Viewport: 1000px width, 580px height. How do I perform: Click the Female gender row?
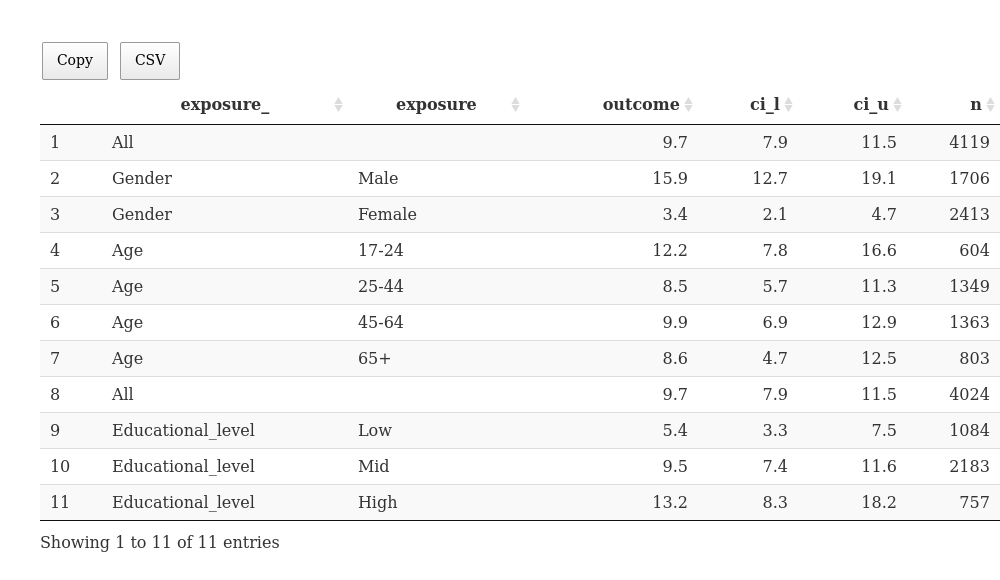[x=520, y=214]
